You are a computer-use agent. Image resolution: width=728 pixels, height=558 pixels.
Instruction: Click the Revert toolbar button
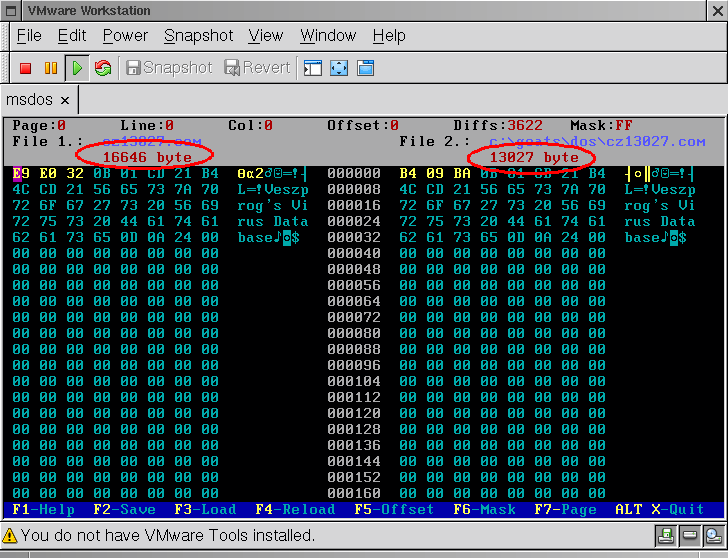[x=257, y=68]
